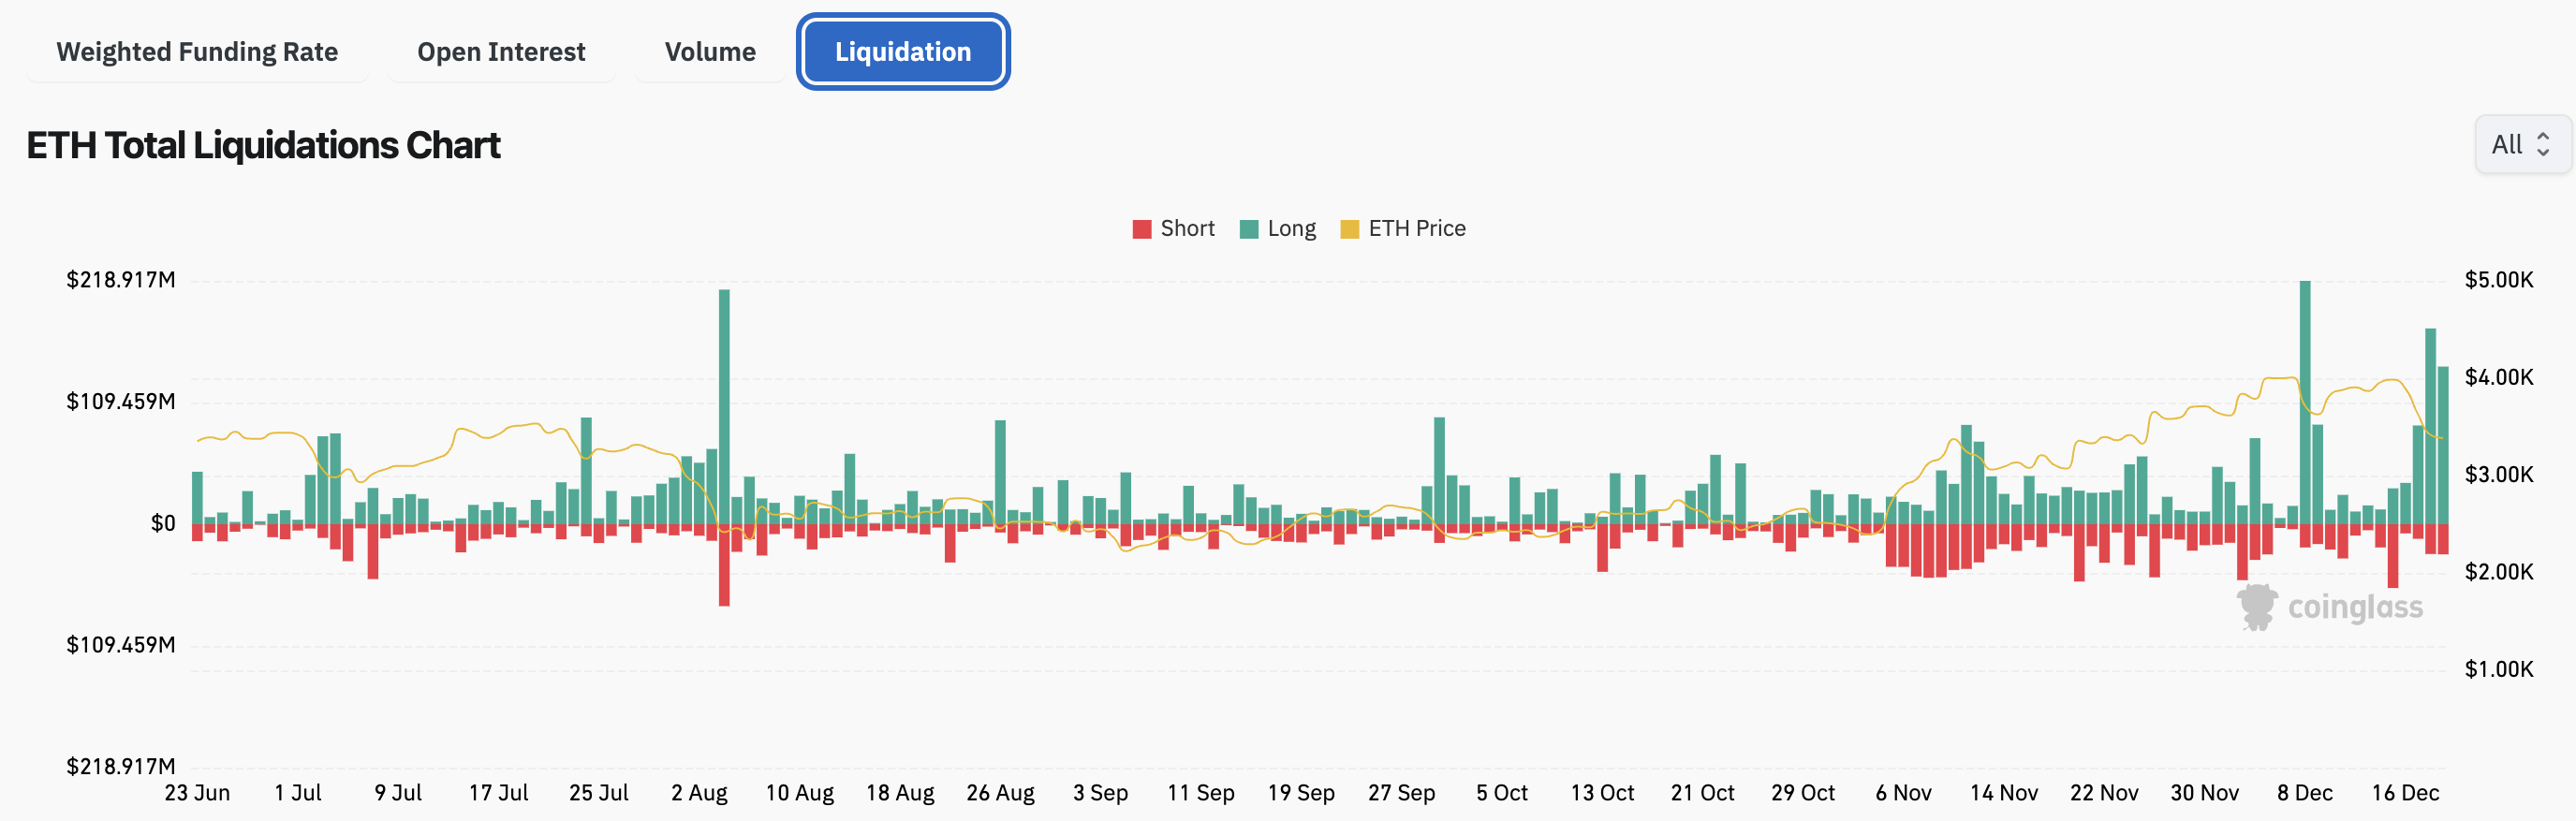Click the ETH Total Liquidations Chart title
The image size is (2576, 821).
point(263,146)
